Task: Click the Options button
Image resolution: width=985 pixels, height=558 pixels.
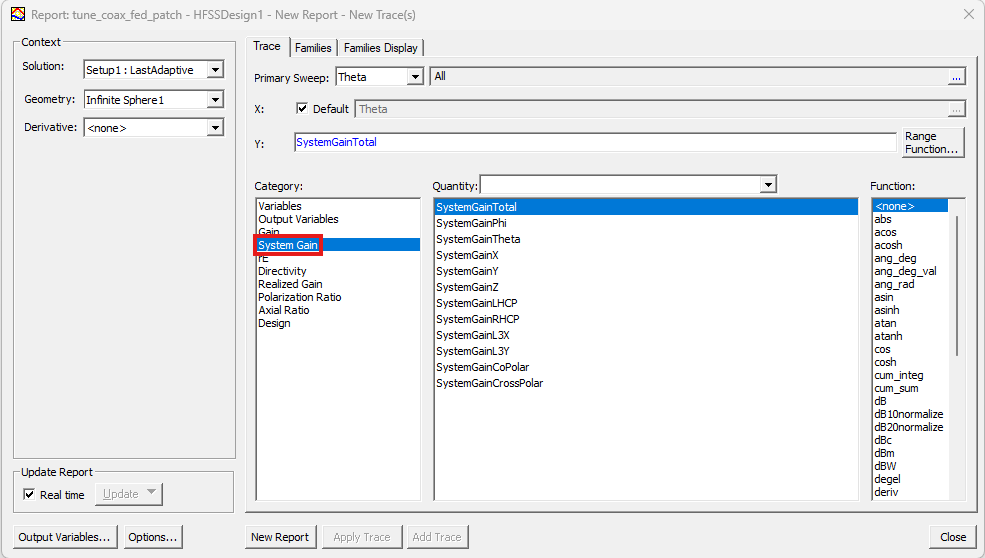Action: coord(153,537)
